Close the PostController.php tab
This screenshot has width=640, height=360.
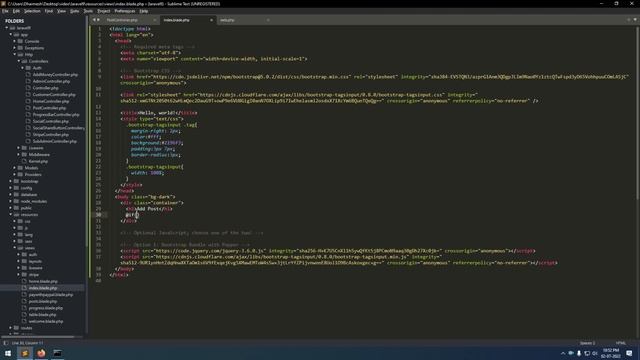click(155, 20)
